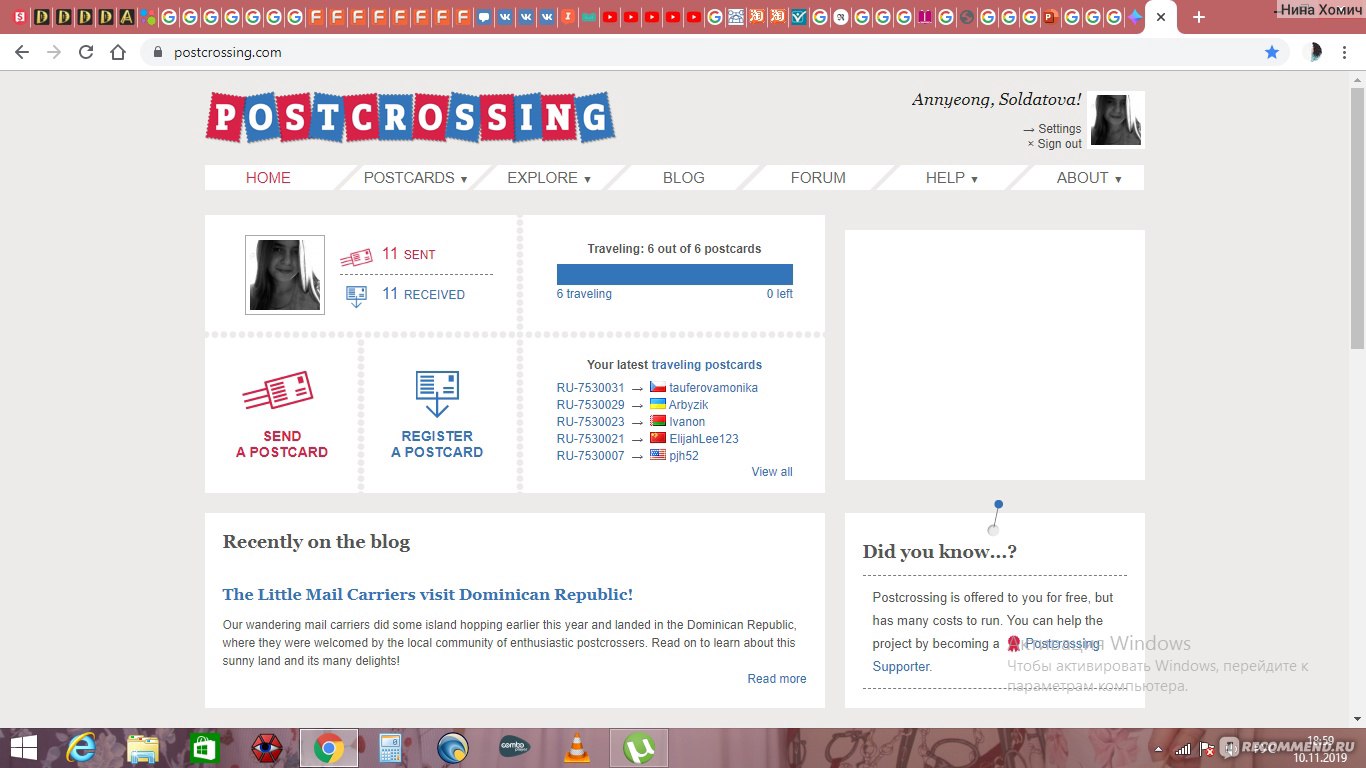1366x768 pixels.
Task: Click the 6 traveling link
Action: pos(584,294)
